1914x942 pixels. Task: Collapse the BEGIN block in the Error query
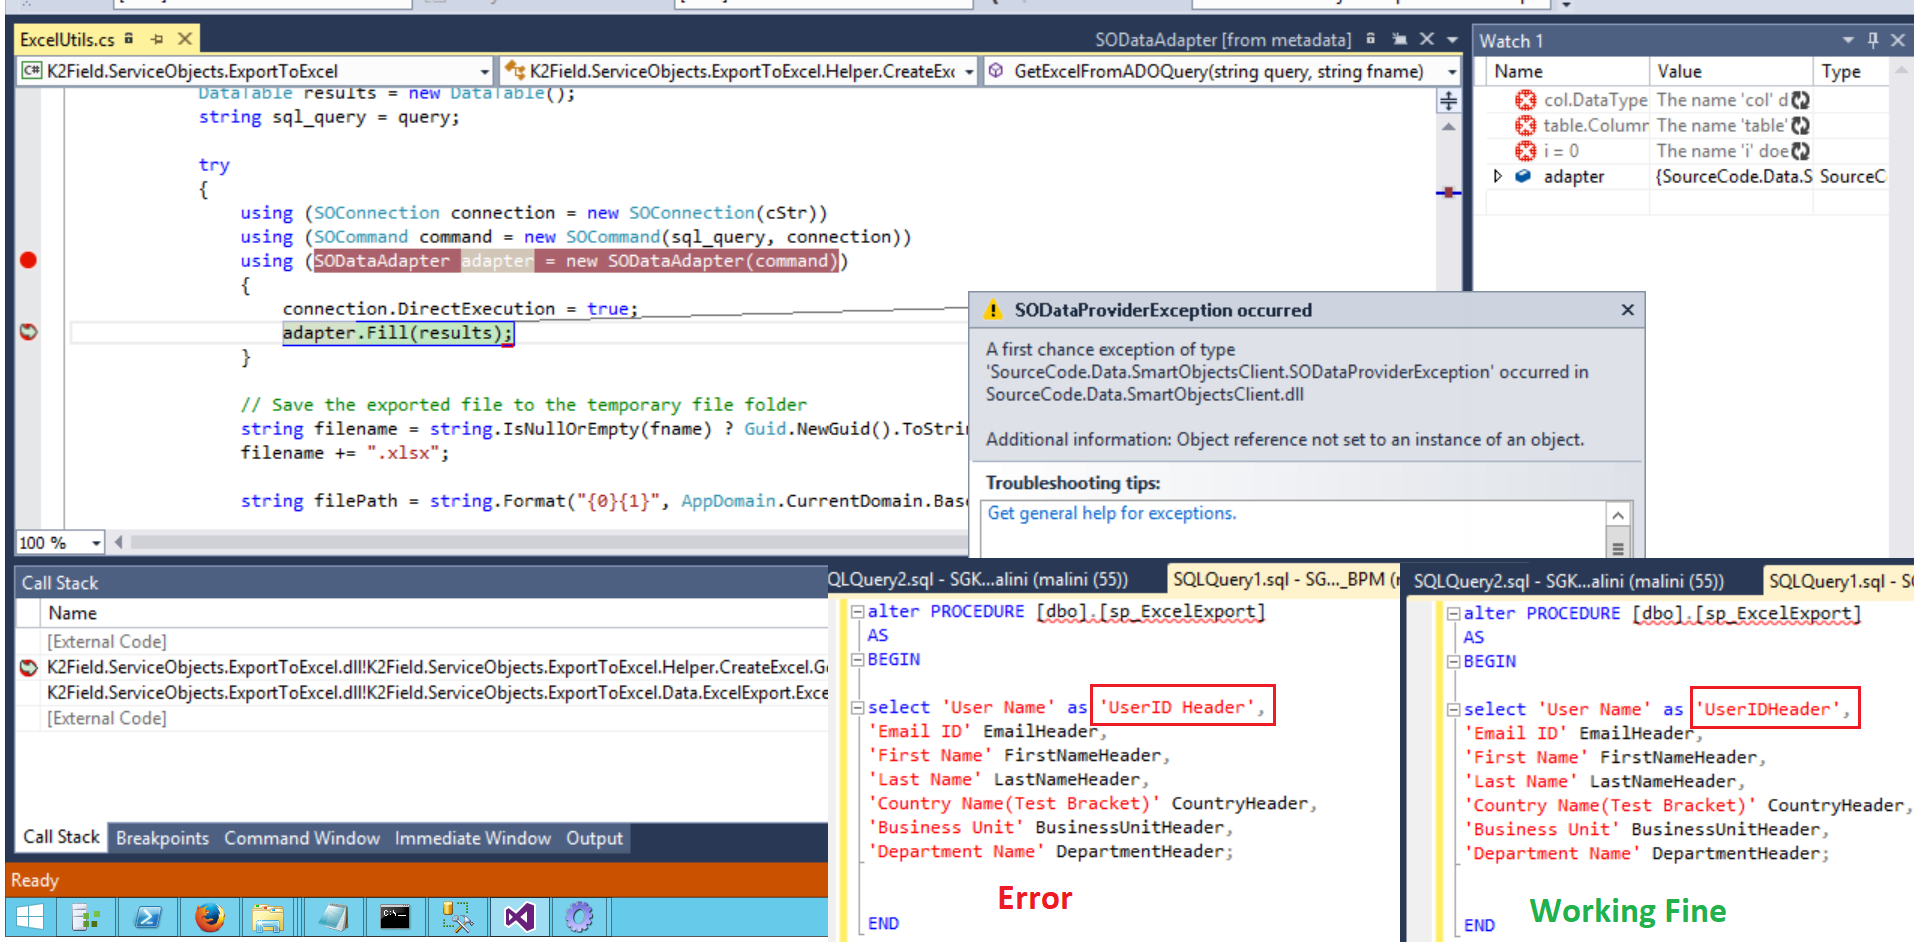point(857,659)
